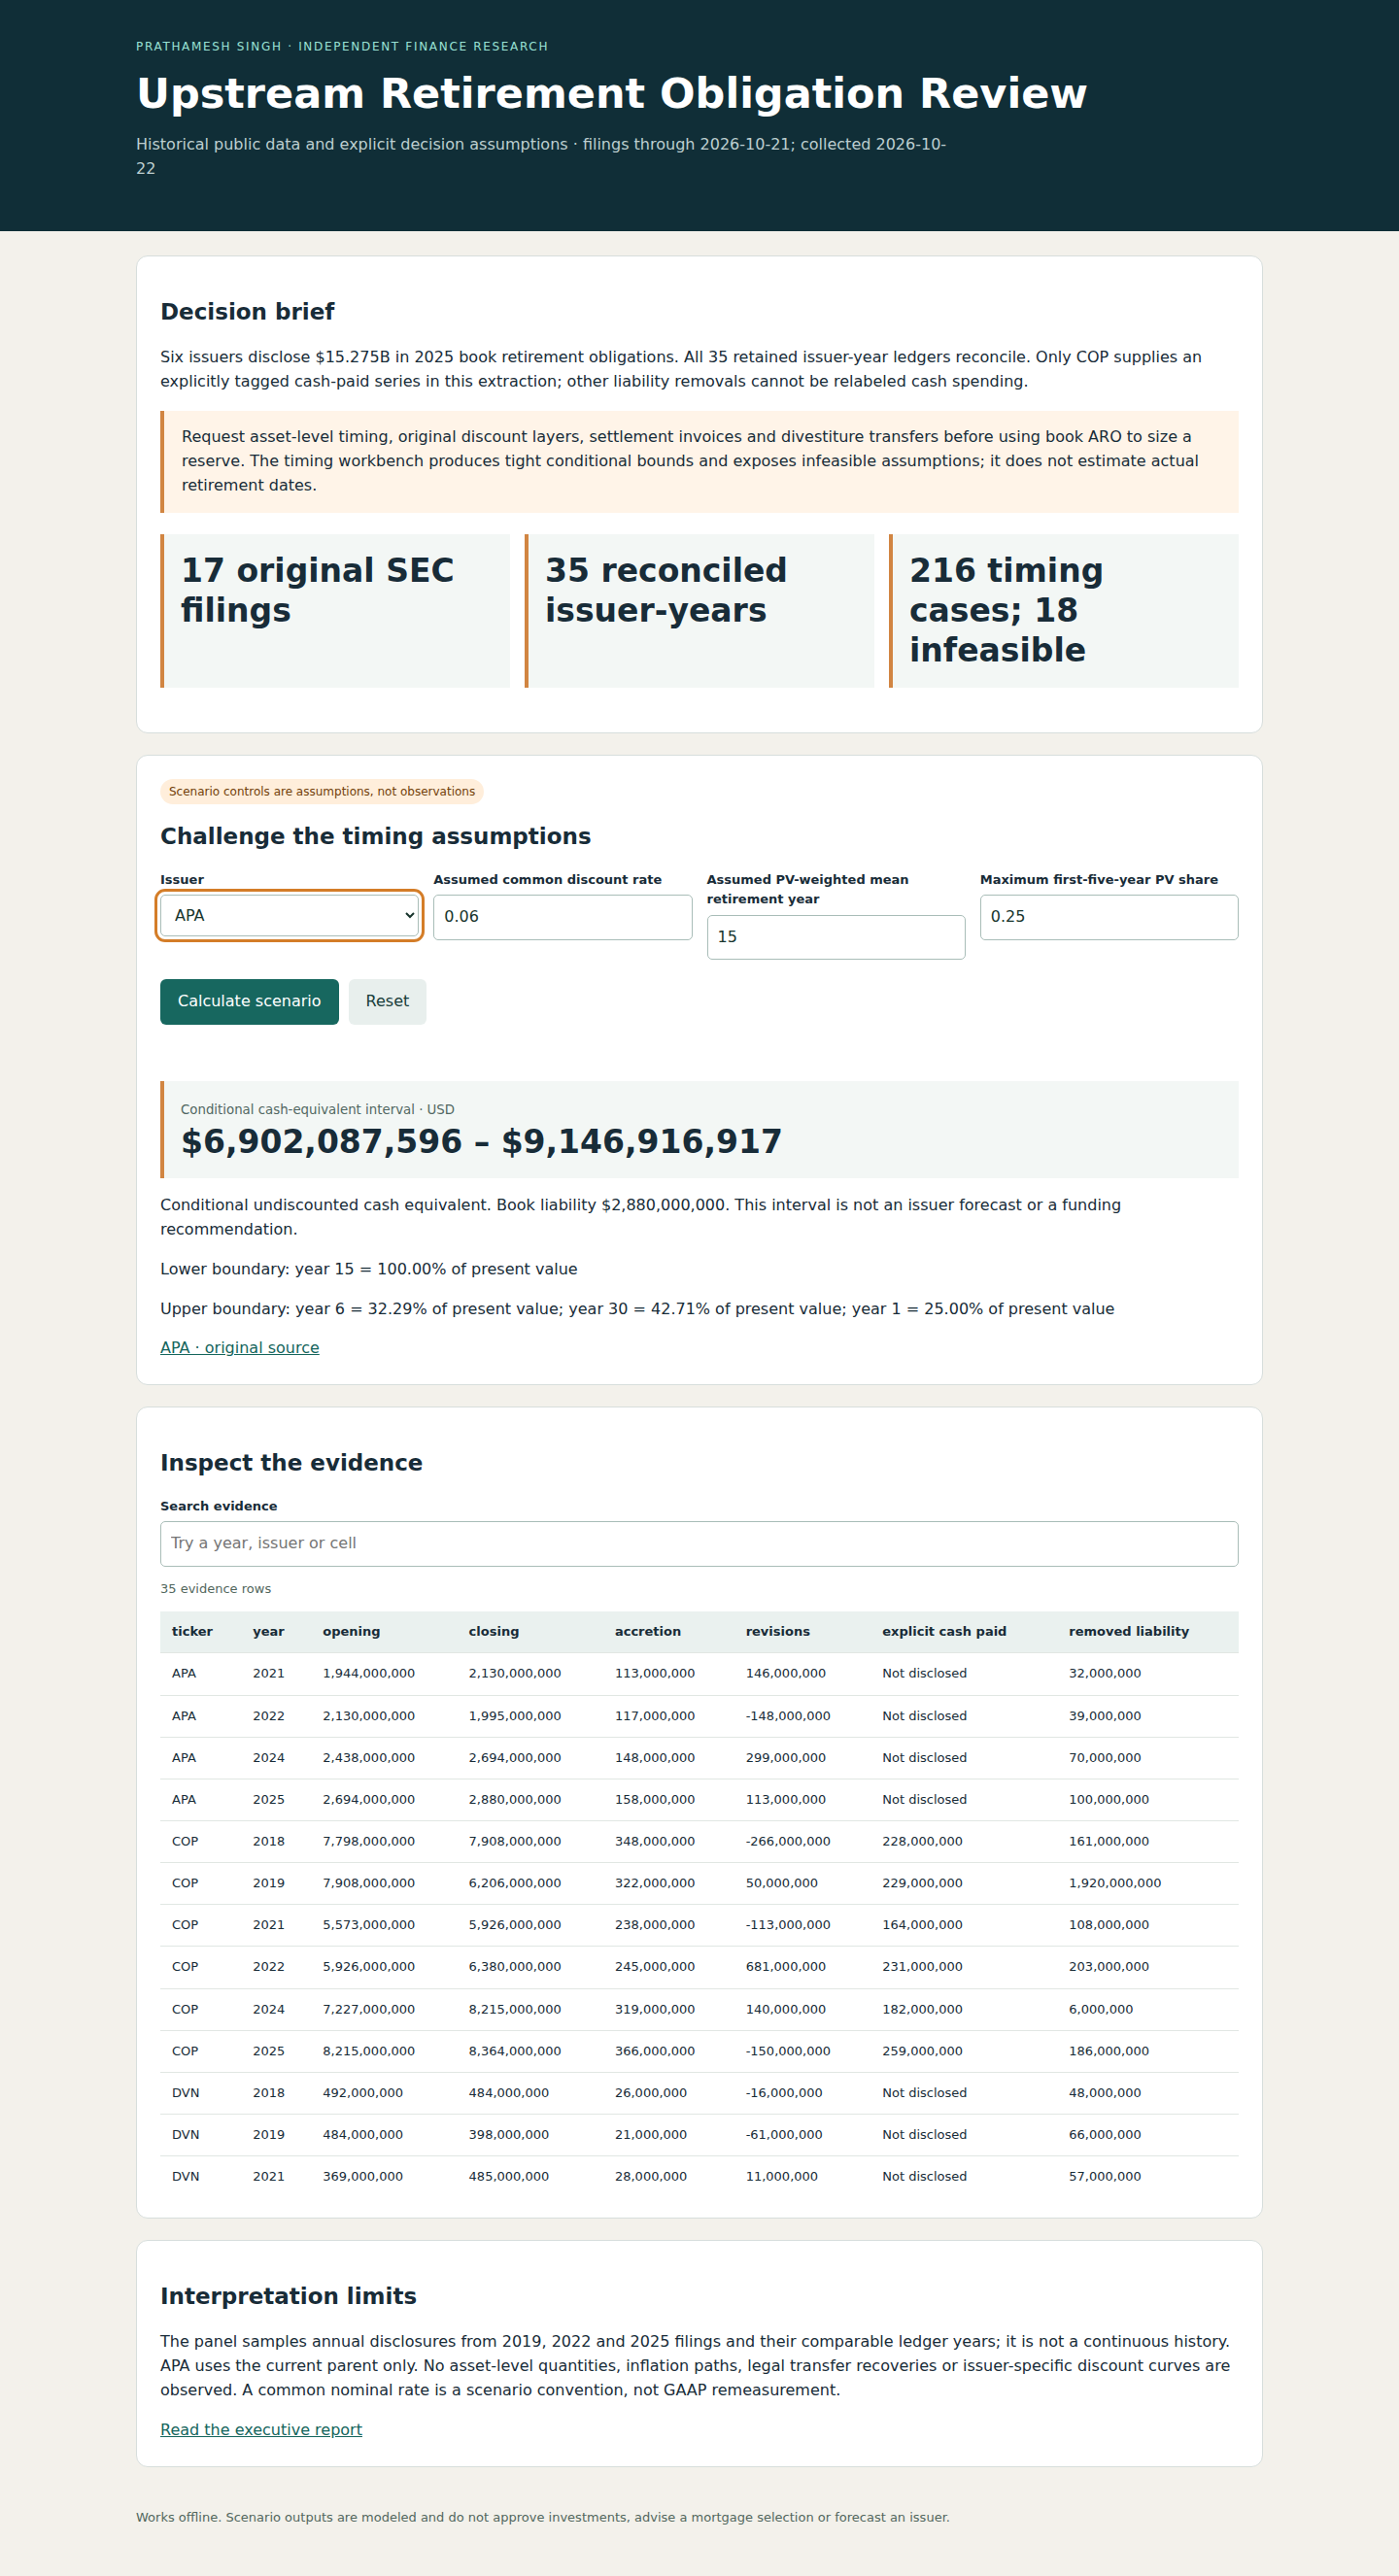Open the Issuer dropdown showing APA

[289, 915]
